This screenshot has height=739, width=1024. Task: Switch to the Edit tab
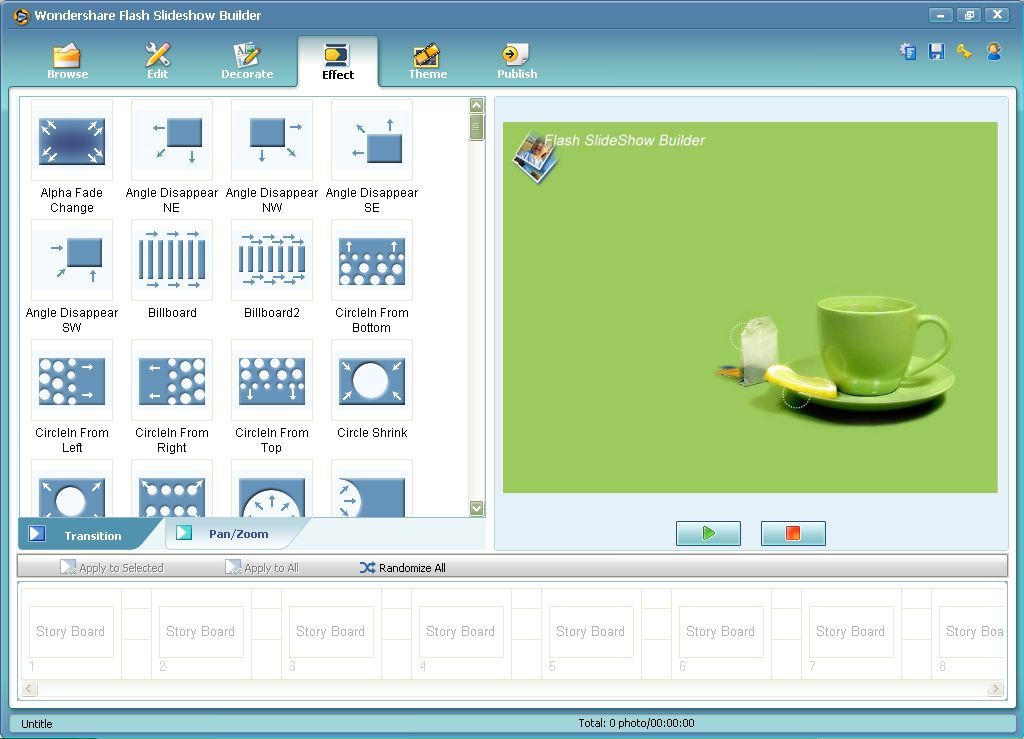click(157, 61)
